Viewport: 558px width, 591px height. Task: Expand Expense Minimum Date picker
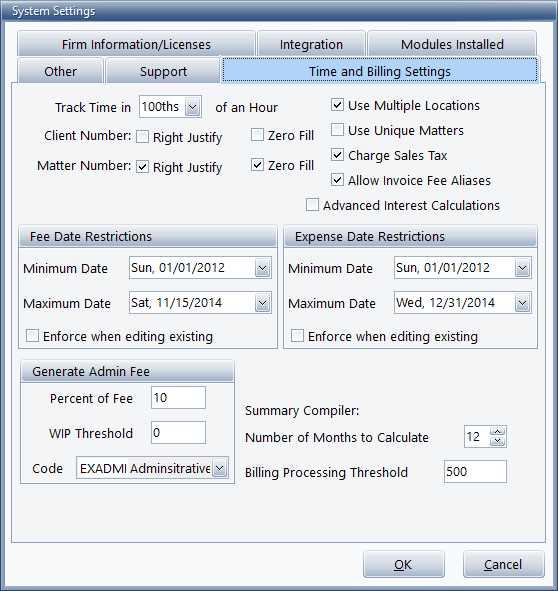[x=523, y=268]
